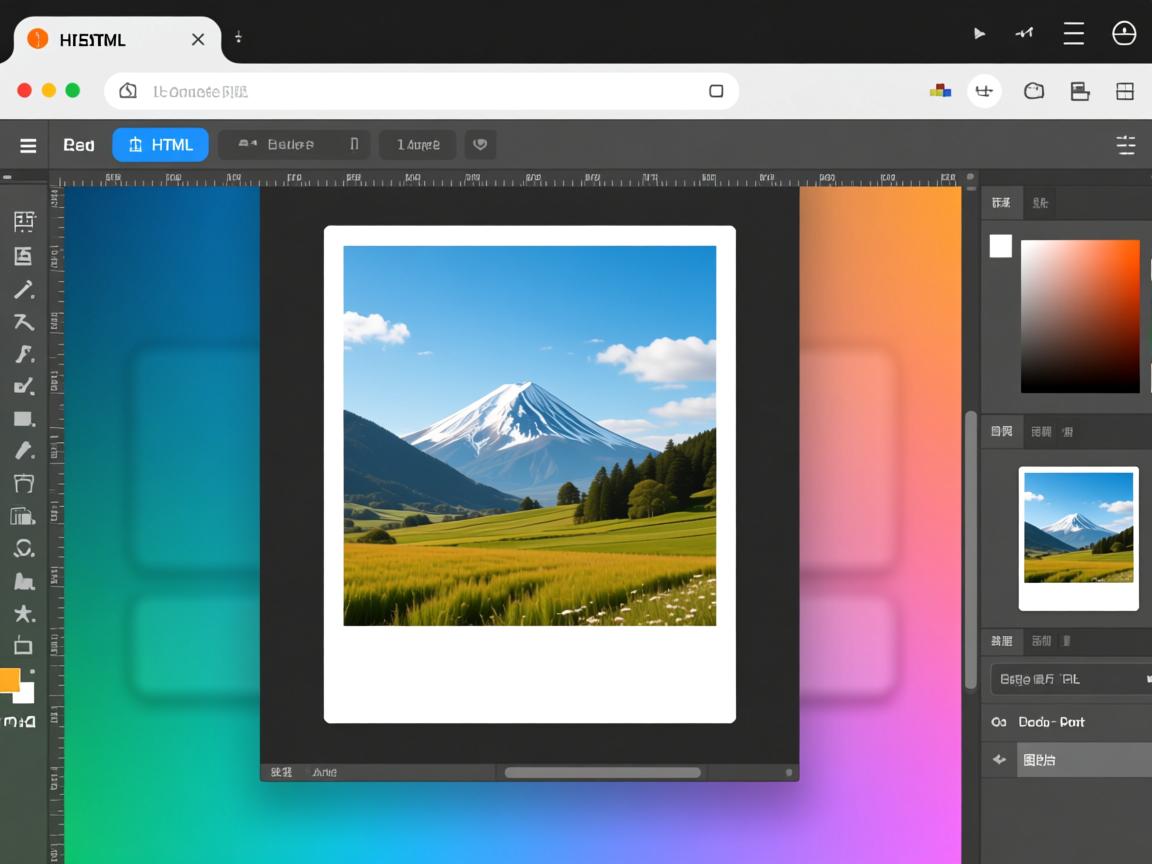
Task: Click the orange foreground color swatch
Action: coord(10,680)
